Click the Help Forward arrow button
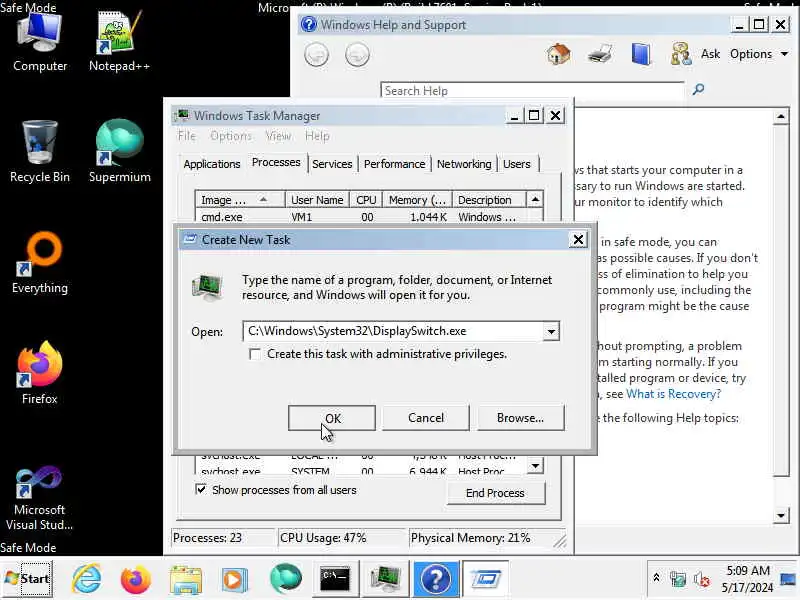Screen dimensions: 800x600 (357, 55)
